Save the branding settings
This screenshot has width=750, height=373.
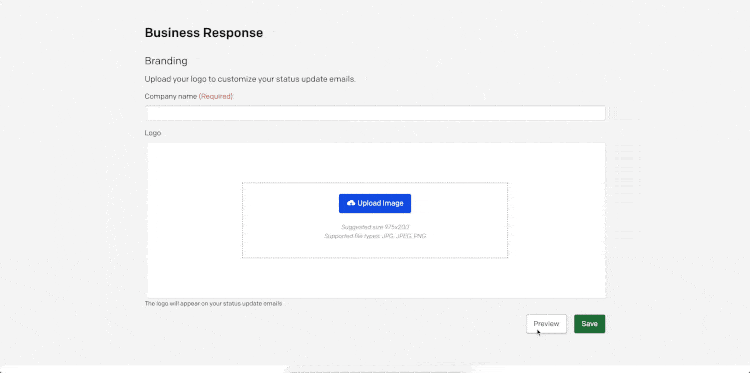coord(589,324)
